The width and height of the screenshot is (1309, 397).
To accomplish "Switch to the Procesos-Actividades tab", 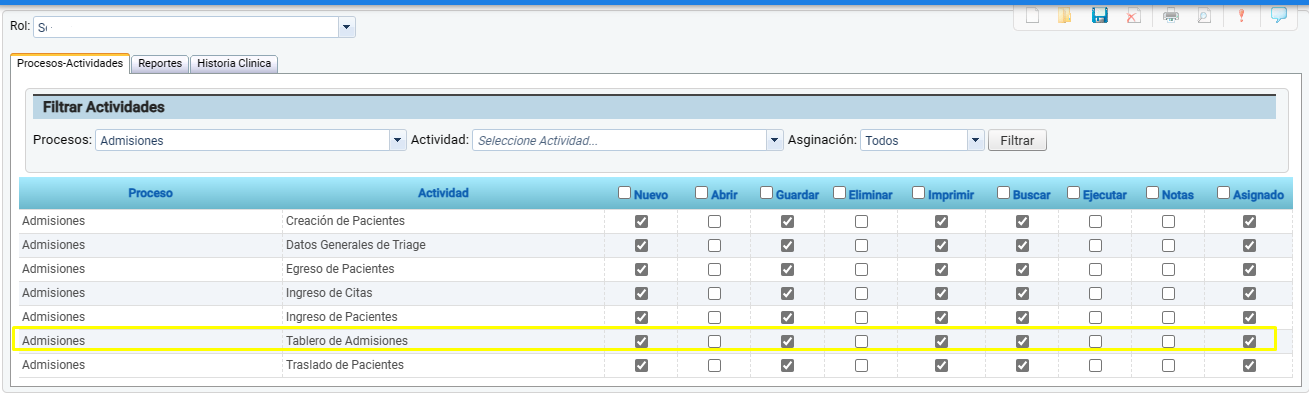I will (70, 63).
